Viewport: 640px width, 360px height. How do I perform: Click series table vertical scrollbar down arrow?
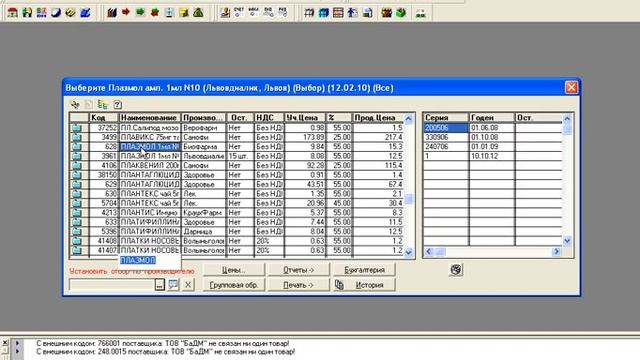567,241
